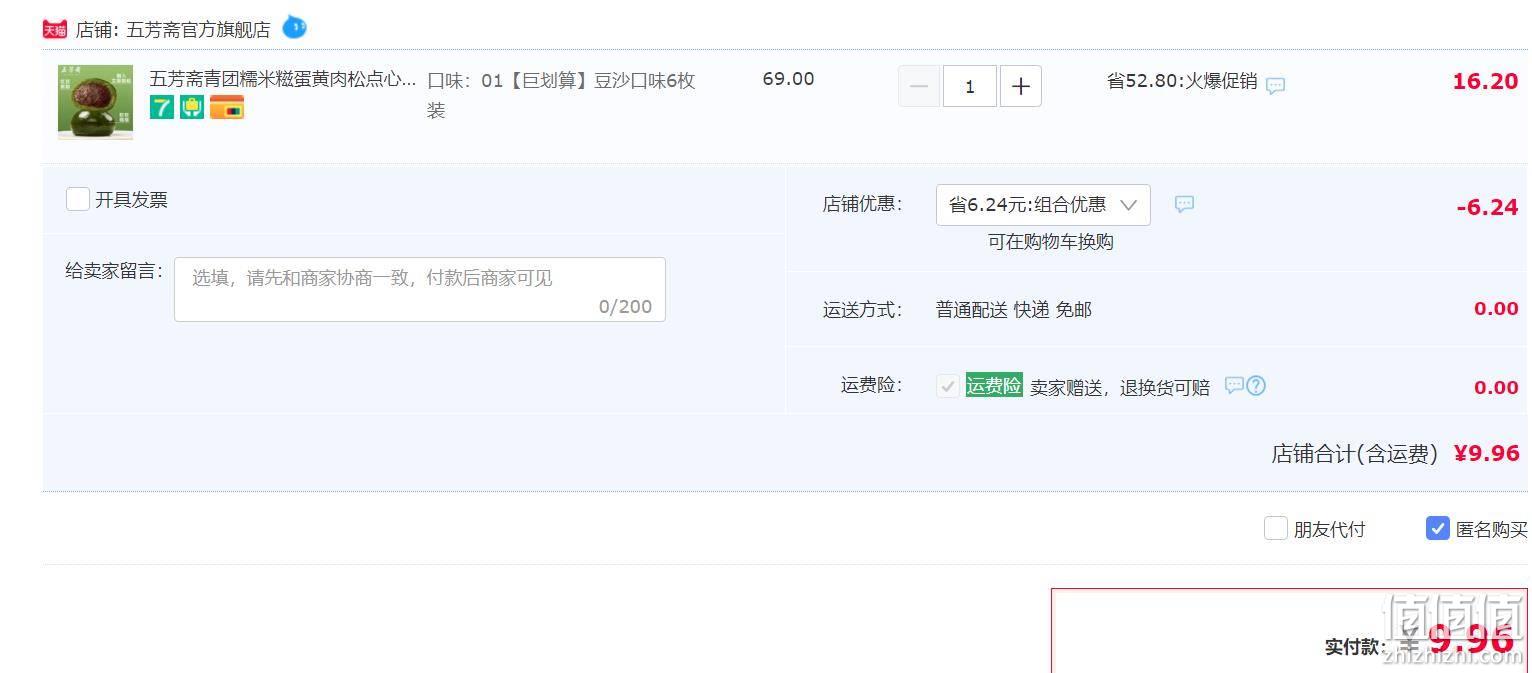Decrease quantity with the minus button
1532x673 pixels.
[x=919, y=86]
